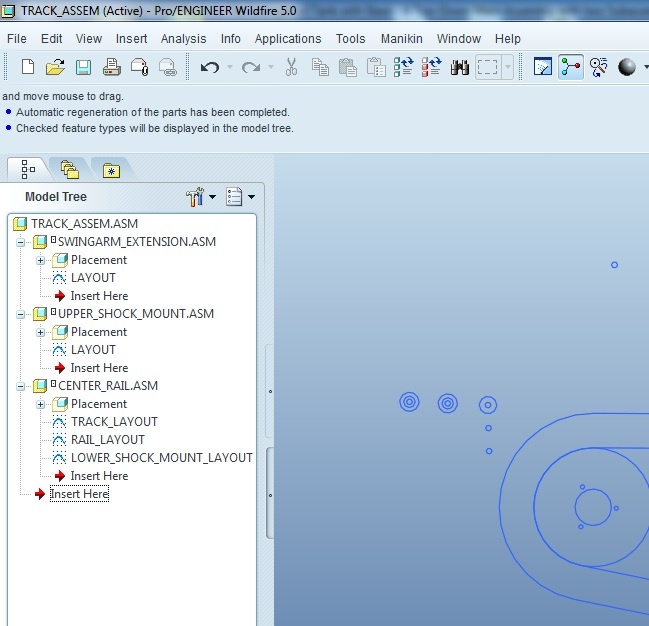This screenshot has height=626, width=649.
Task: Open the Window menu
Action: coord(459,39)
